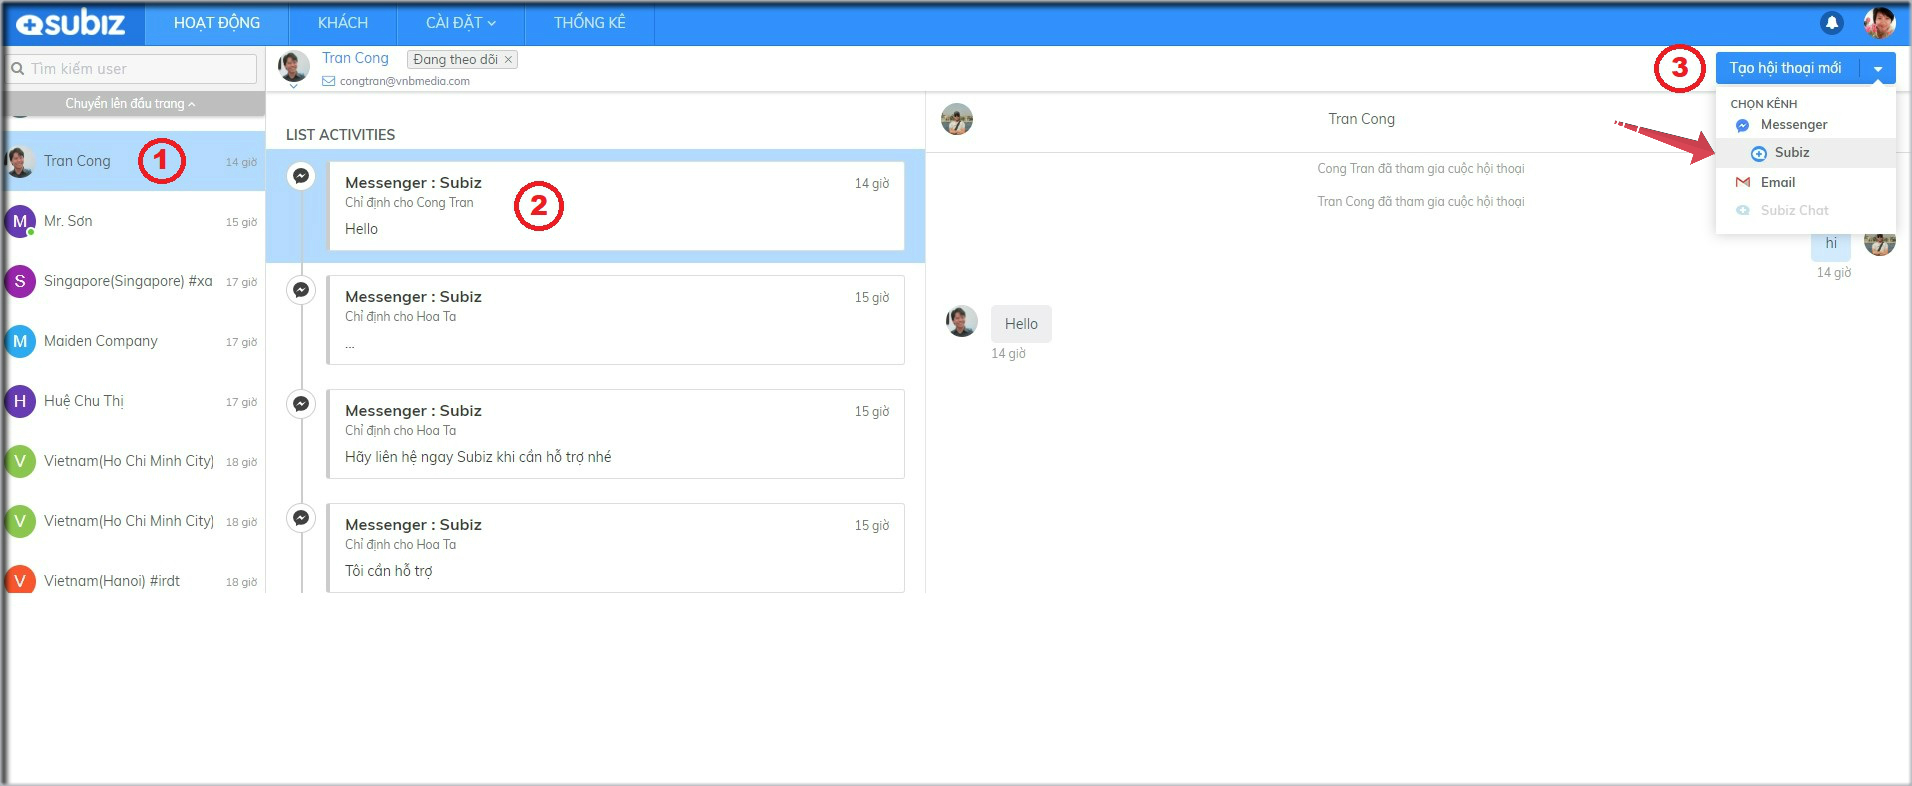
Task: Remove the "Đang theo dõi" tag
Action: pos(508,59)
